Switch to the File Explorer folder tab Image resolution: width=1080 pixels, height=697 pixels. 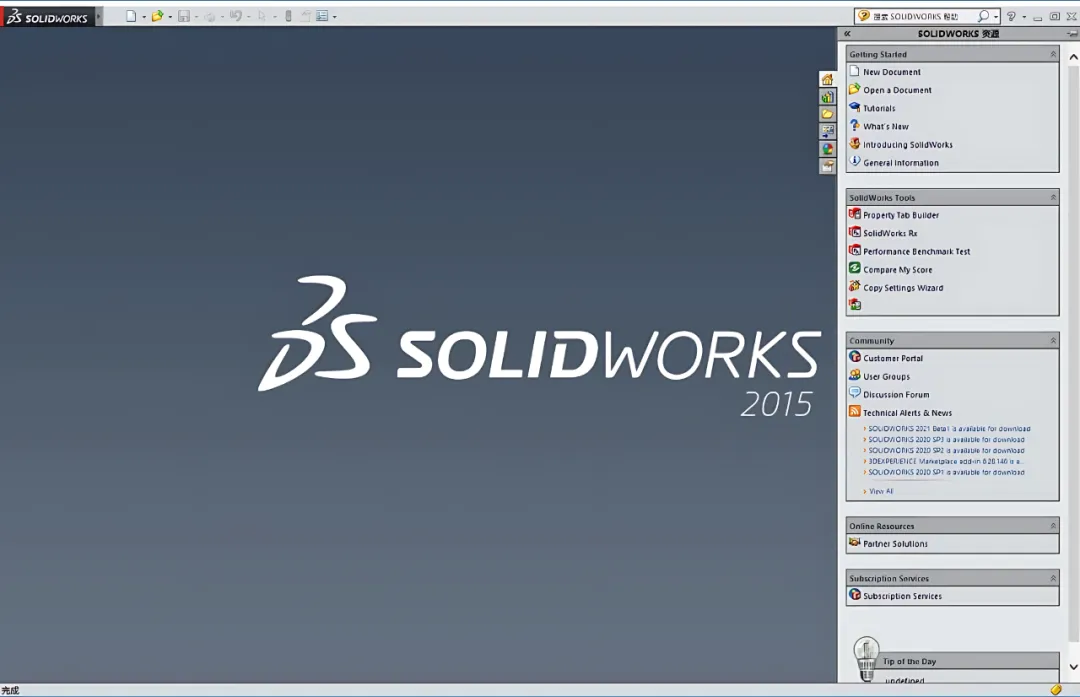pyautogui.click(x=827, y=114)
